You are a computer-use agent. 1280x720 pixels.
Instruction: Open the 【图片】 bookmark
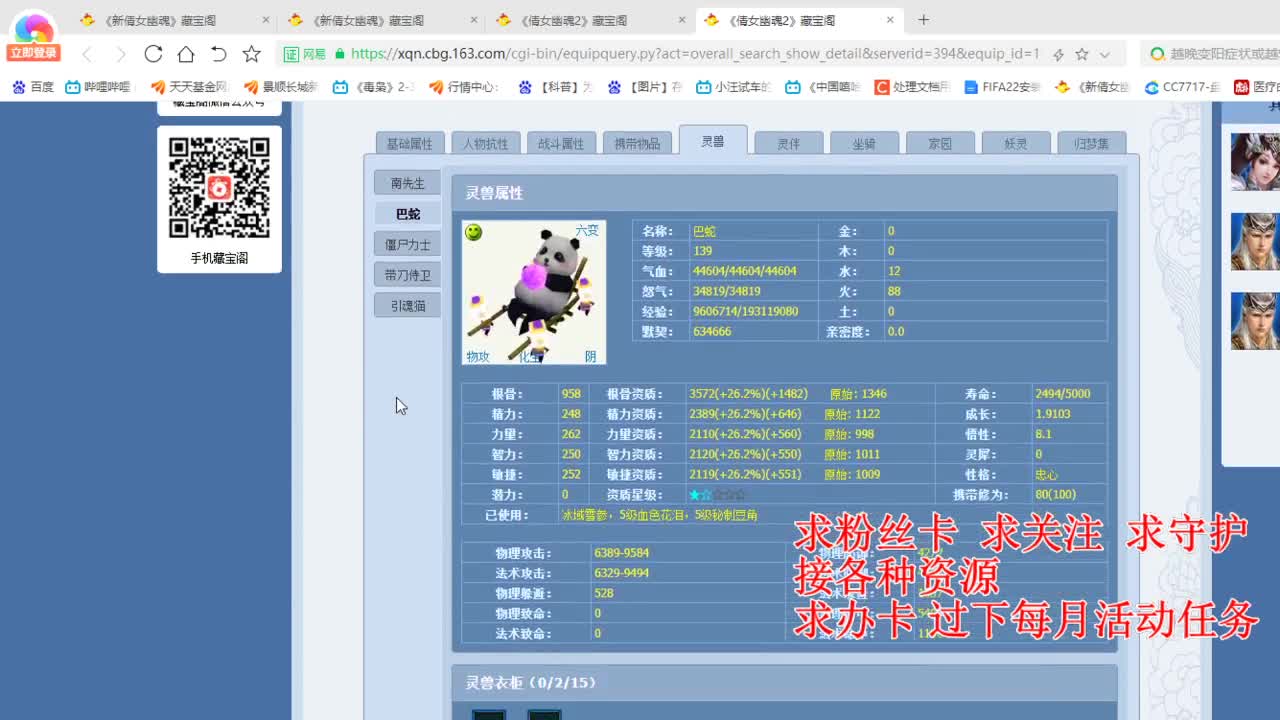click(645, 87)
